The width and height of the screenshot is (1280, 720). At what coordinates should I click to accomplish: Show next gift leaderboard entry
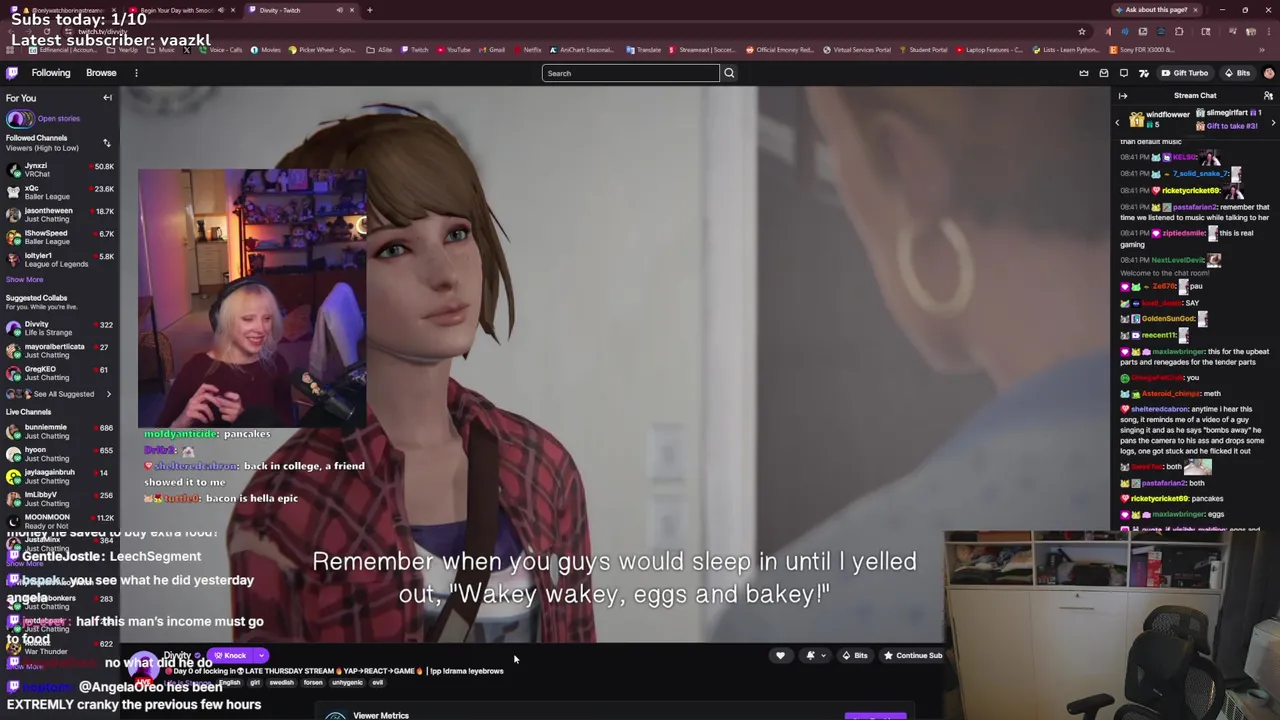pos(1273,122)
